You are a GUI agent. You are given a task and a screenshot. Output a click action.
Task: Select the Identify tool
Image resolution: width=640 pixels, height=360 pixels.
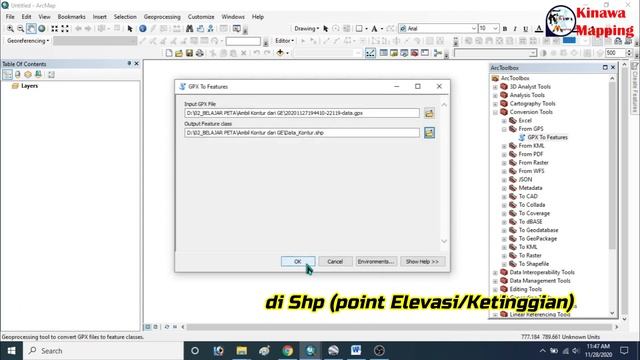click(x=142, y=29)
